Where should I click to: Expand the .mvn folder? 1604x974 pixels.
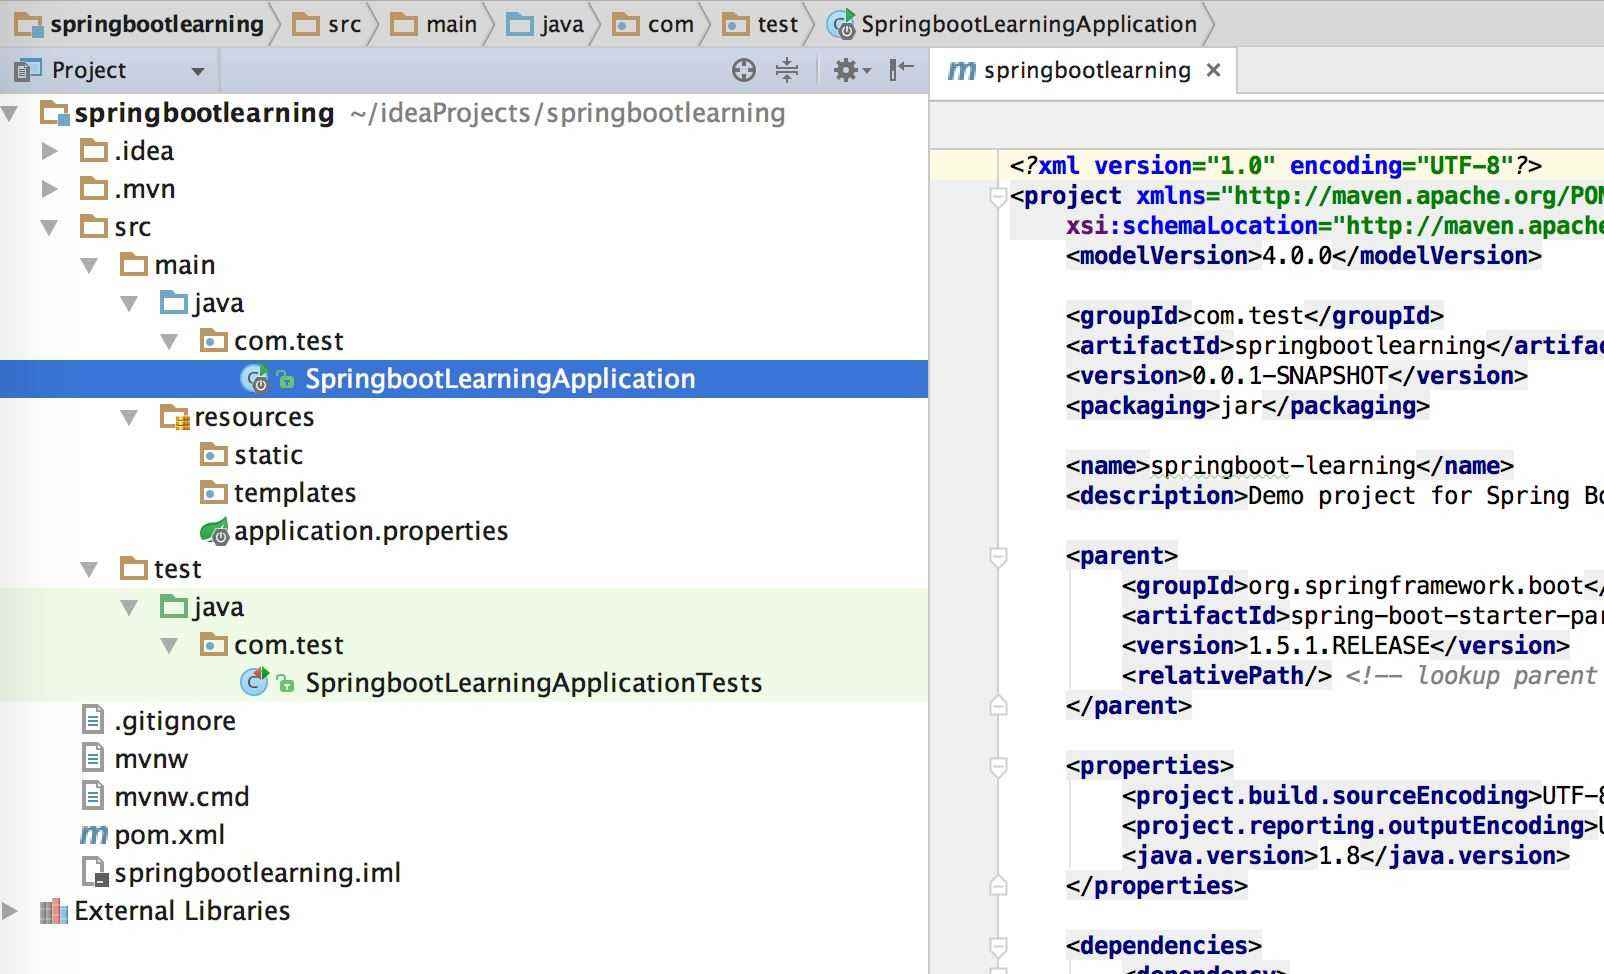49,189
